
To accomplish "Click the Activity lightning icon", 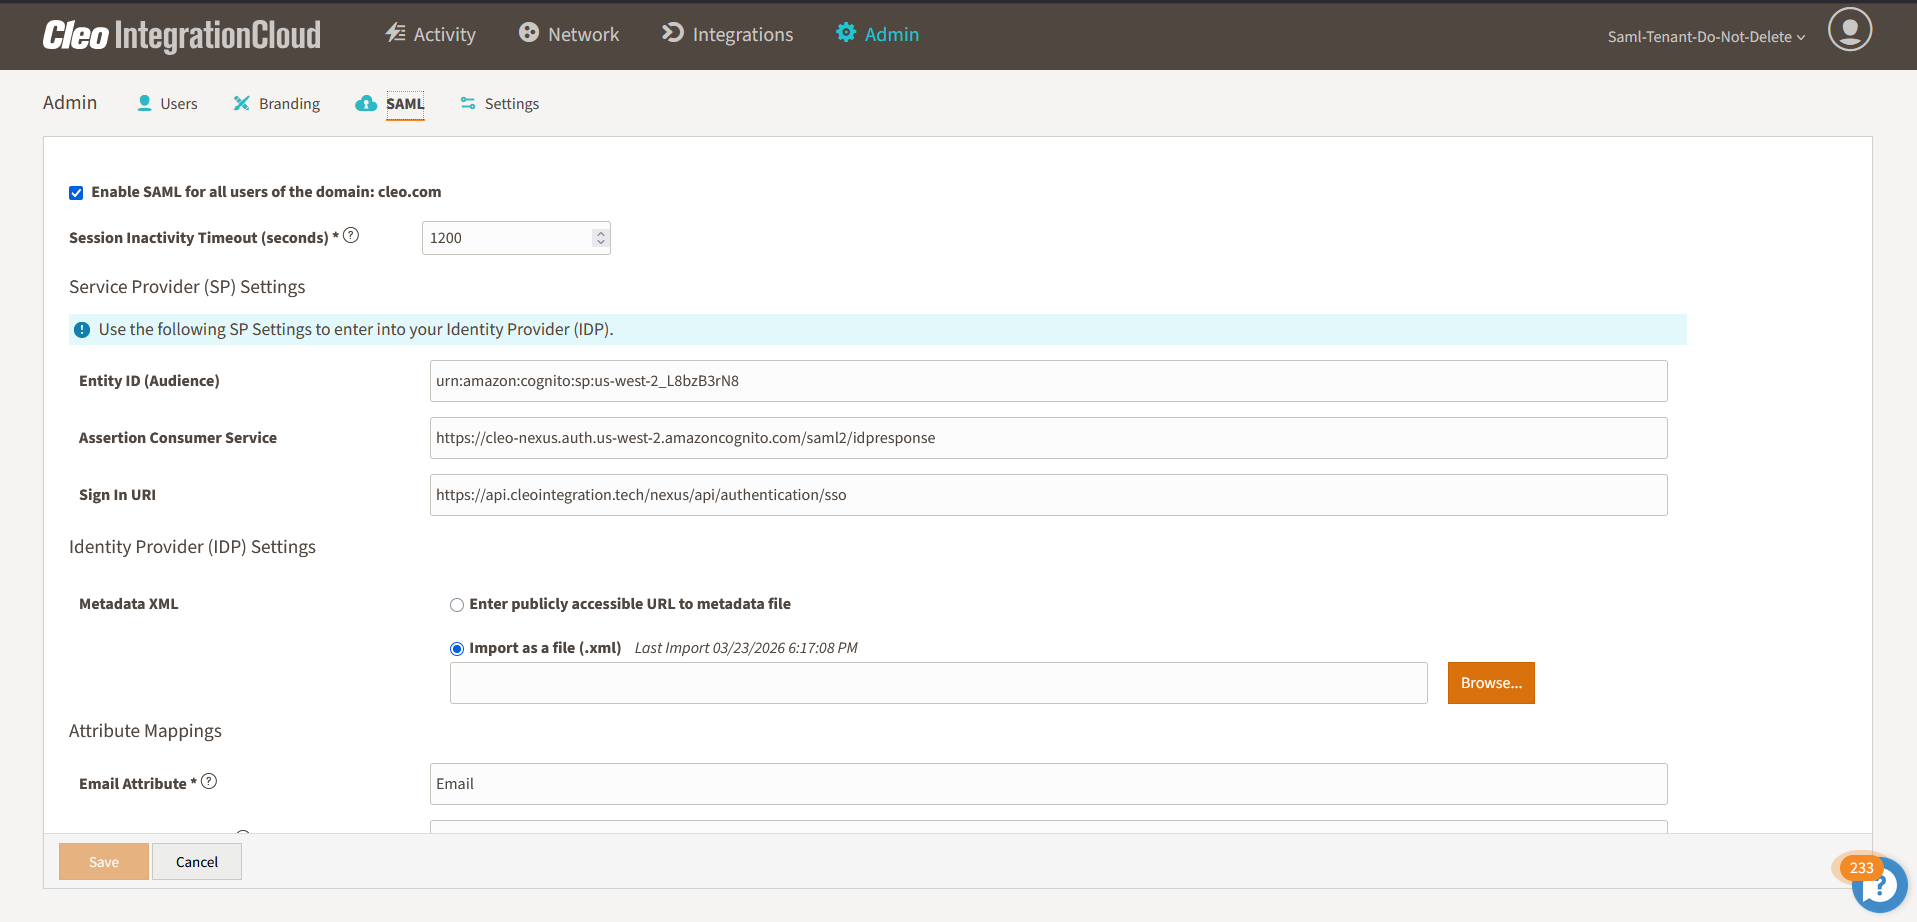I will (395, 33).
